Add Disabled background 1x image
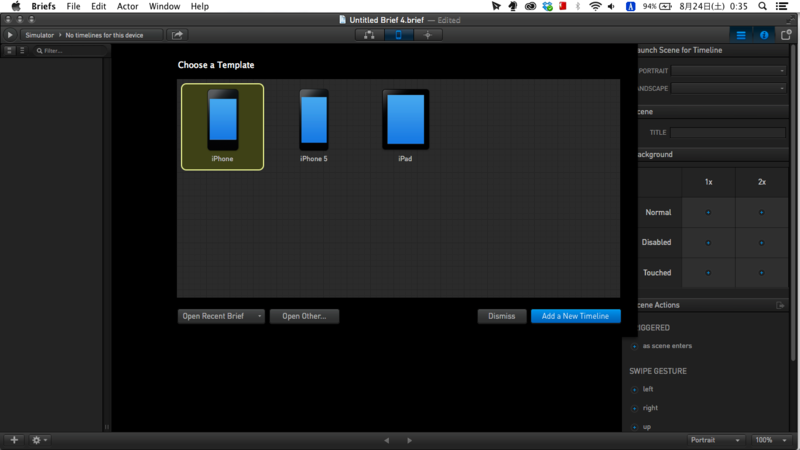Viewport: 800px width, 450px height. (x=708, y=242)
